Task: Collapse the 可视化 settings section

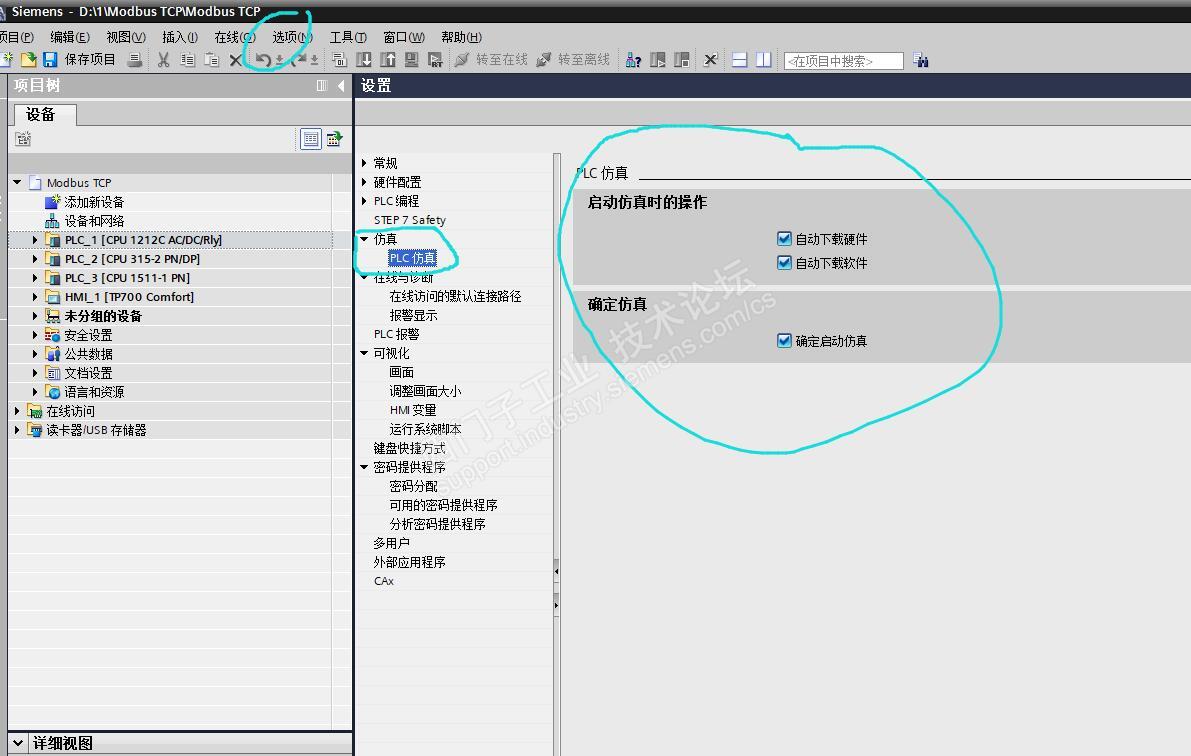Action: coord(365,353)
